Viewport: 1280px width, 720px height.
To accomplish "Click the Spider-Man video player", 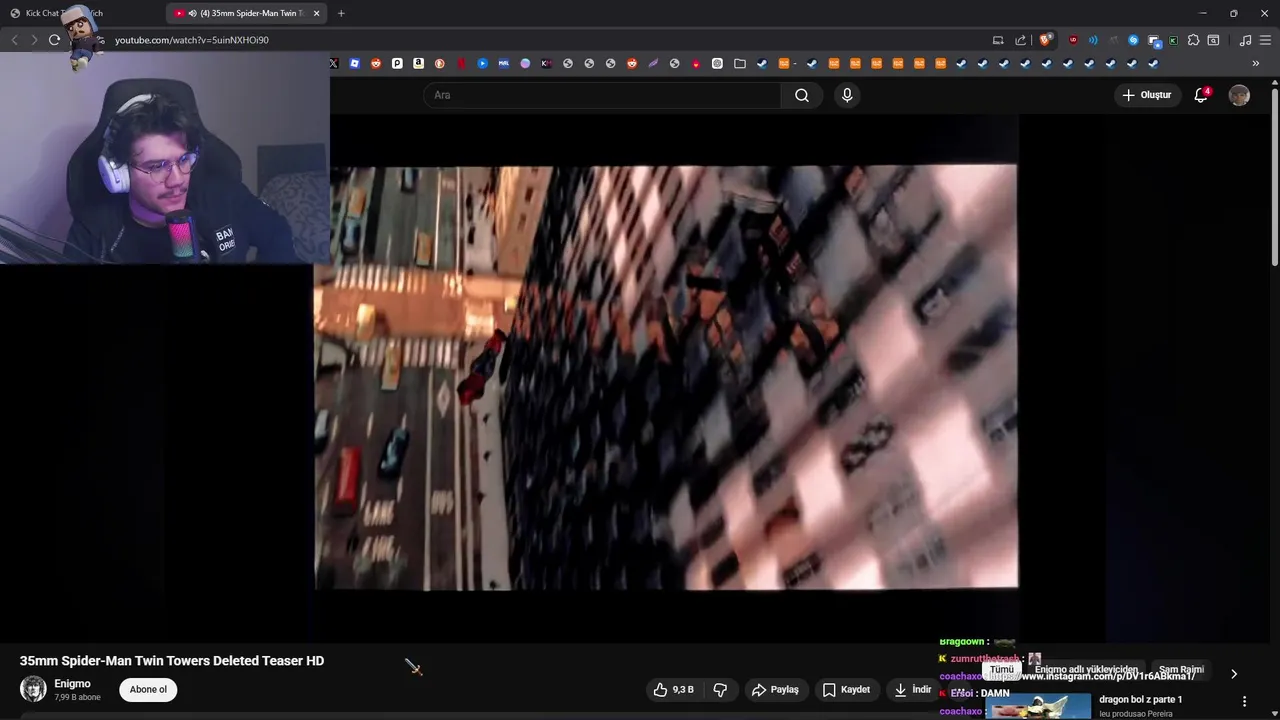I will point(666,377).
